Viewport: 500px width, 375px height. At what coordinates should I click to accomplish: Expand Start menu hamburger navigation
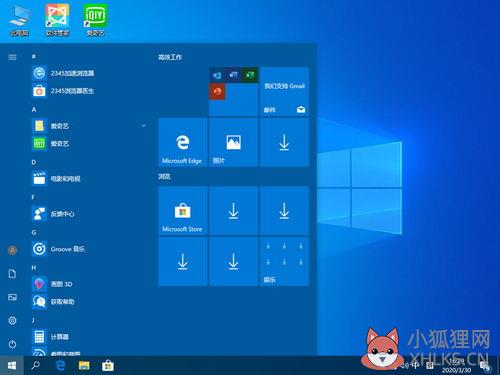pyautogui.click(x=12, y=57)
